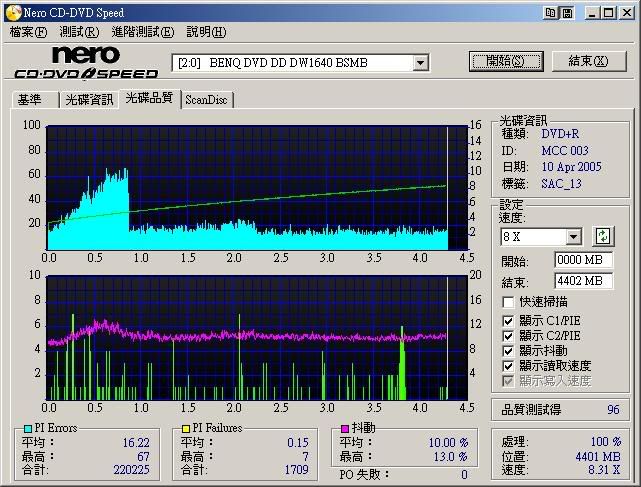Image resolution: width=641 pixels, height=487 pixels.
Task: Click the PI Failures total value 1709
Action: [296, 469]
